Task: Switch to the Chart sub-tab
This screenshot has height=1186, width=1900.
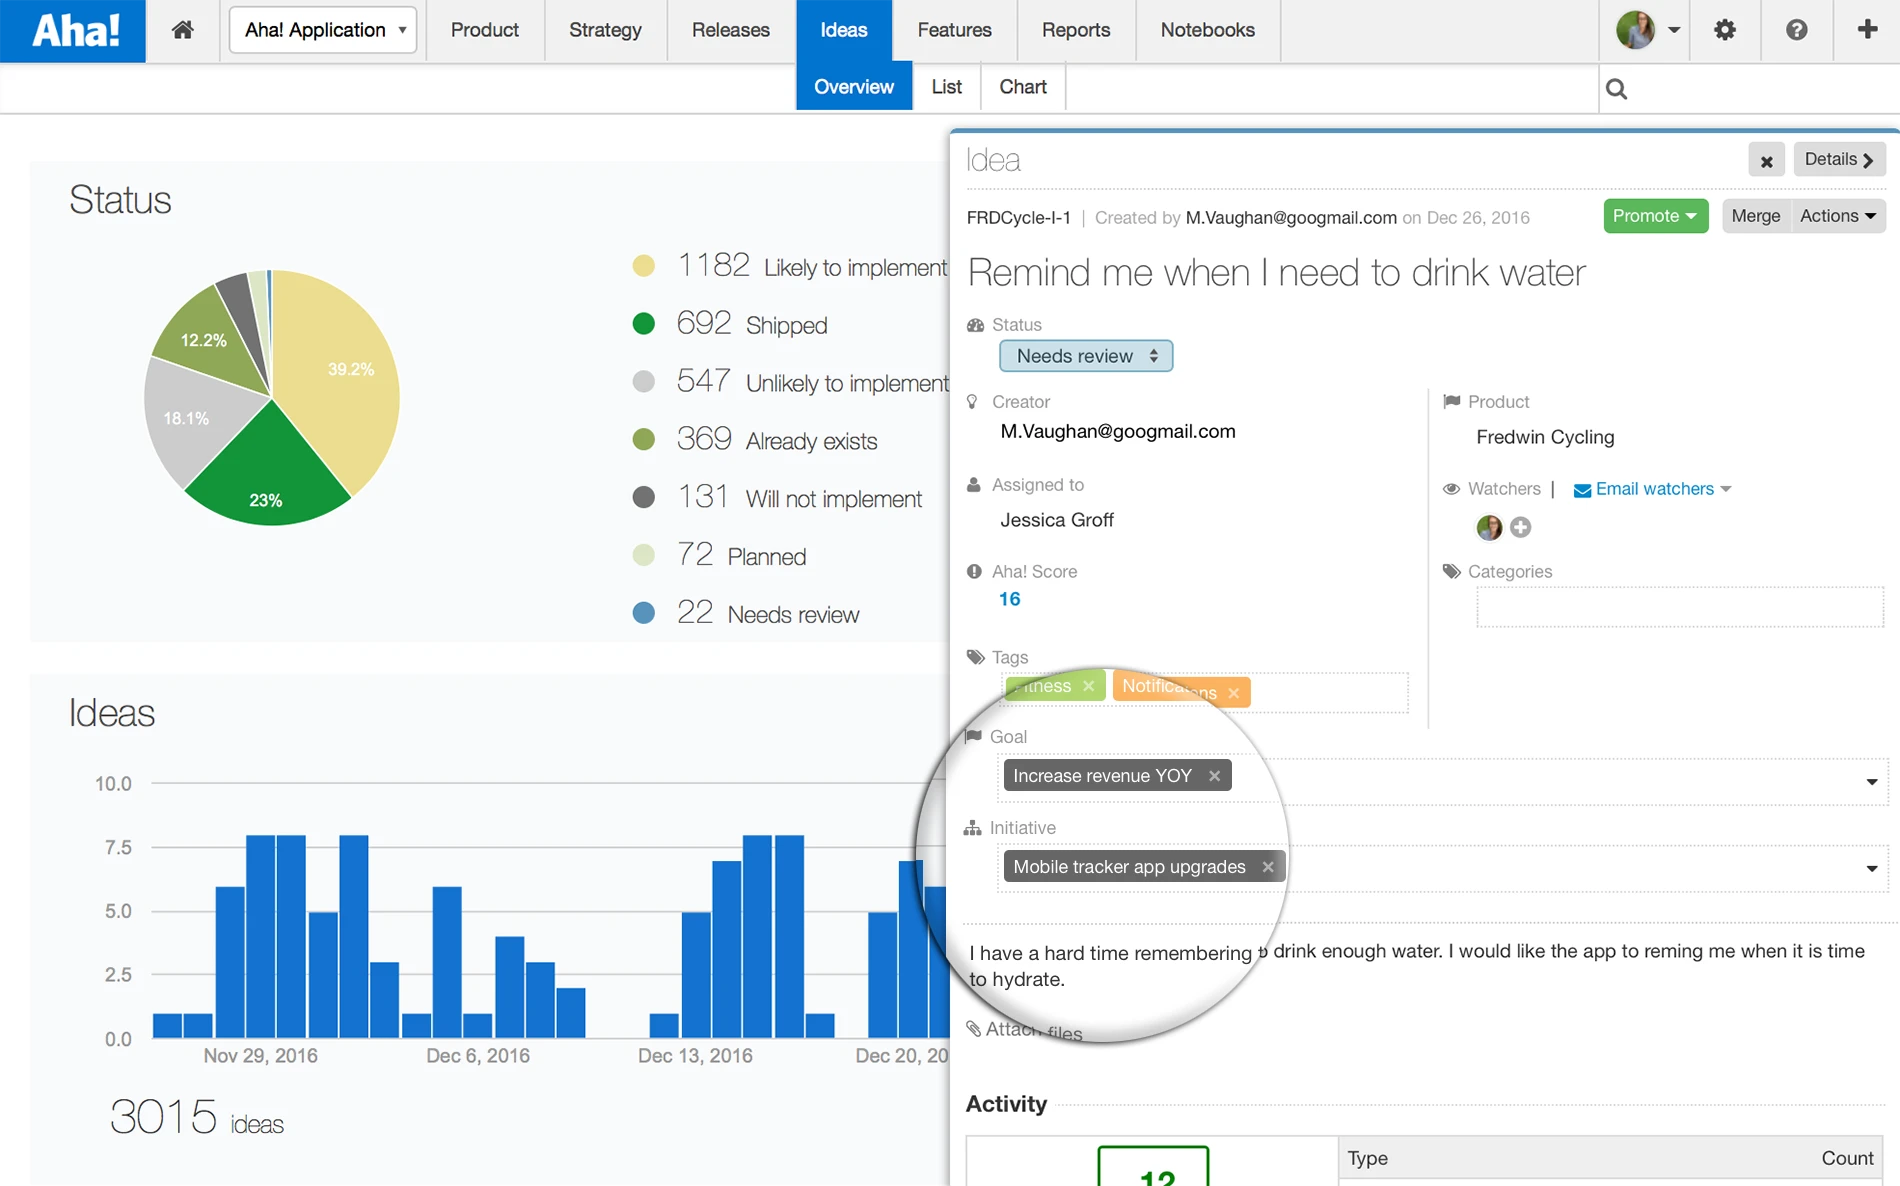Action: click(1023, 87)
